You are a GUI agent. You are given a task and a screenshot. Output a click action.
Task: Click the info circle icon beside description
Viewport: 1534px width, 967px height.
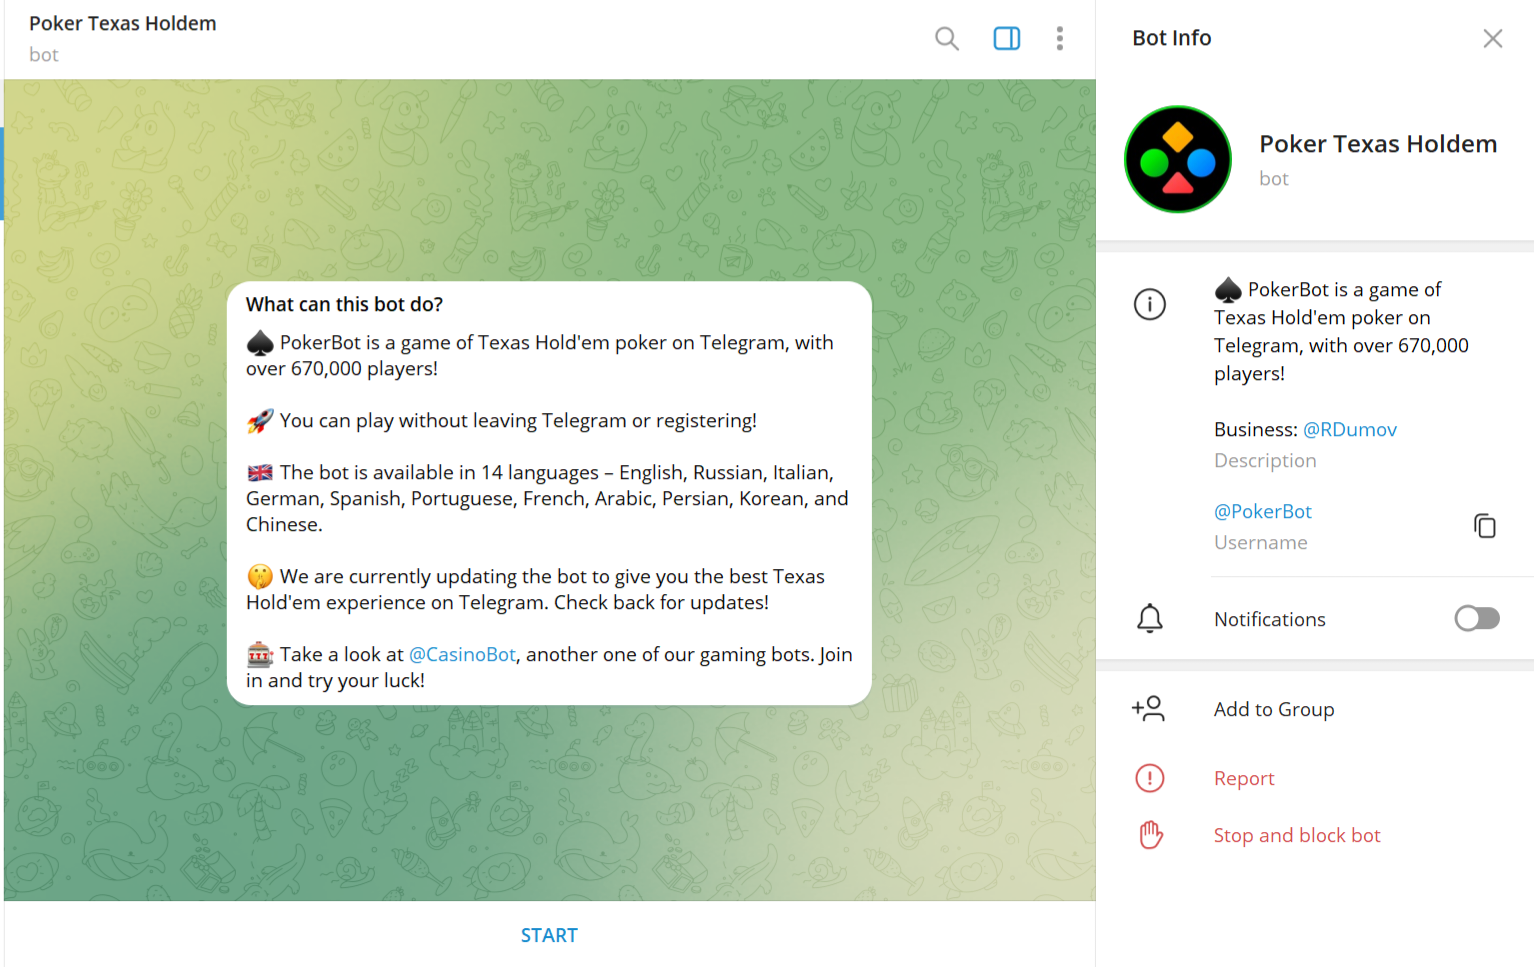pyautogui.click(x=1150, y=304)
